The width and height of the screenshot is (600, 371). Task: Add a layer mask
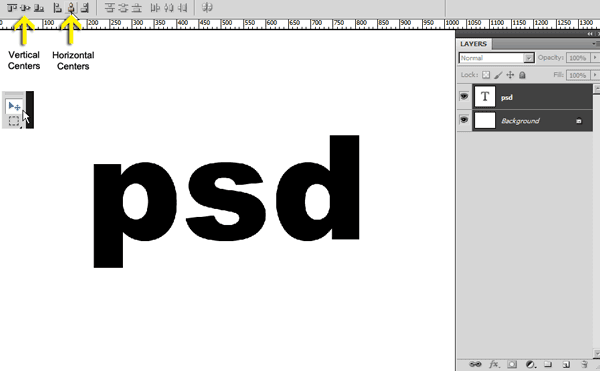(512, 364)
